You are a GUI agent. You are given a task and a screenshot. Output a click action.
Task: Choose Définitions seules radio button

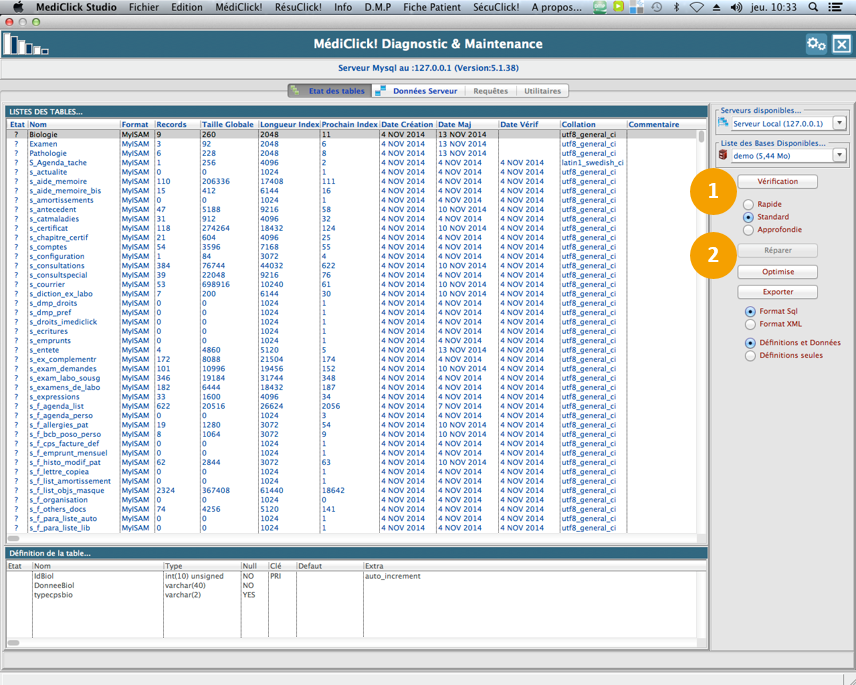(750, 355)
